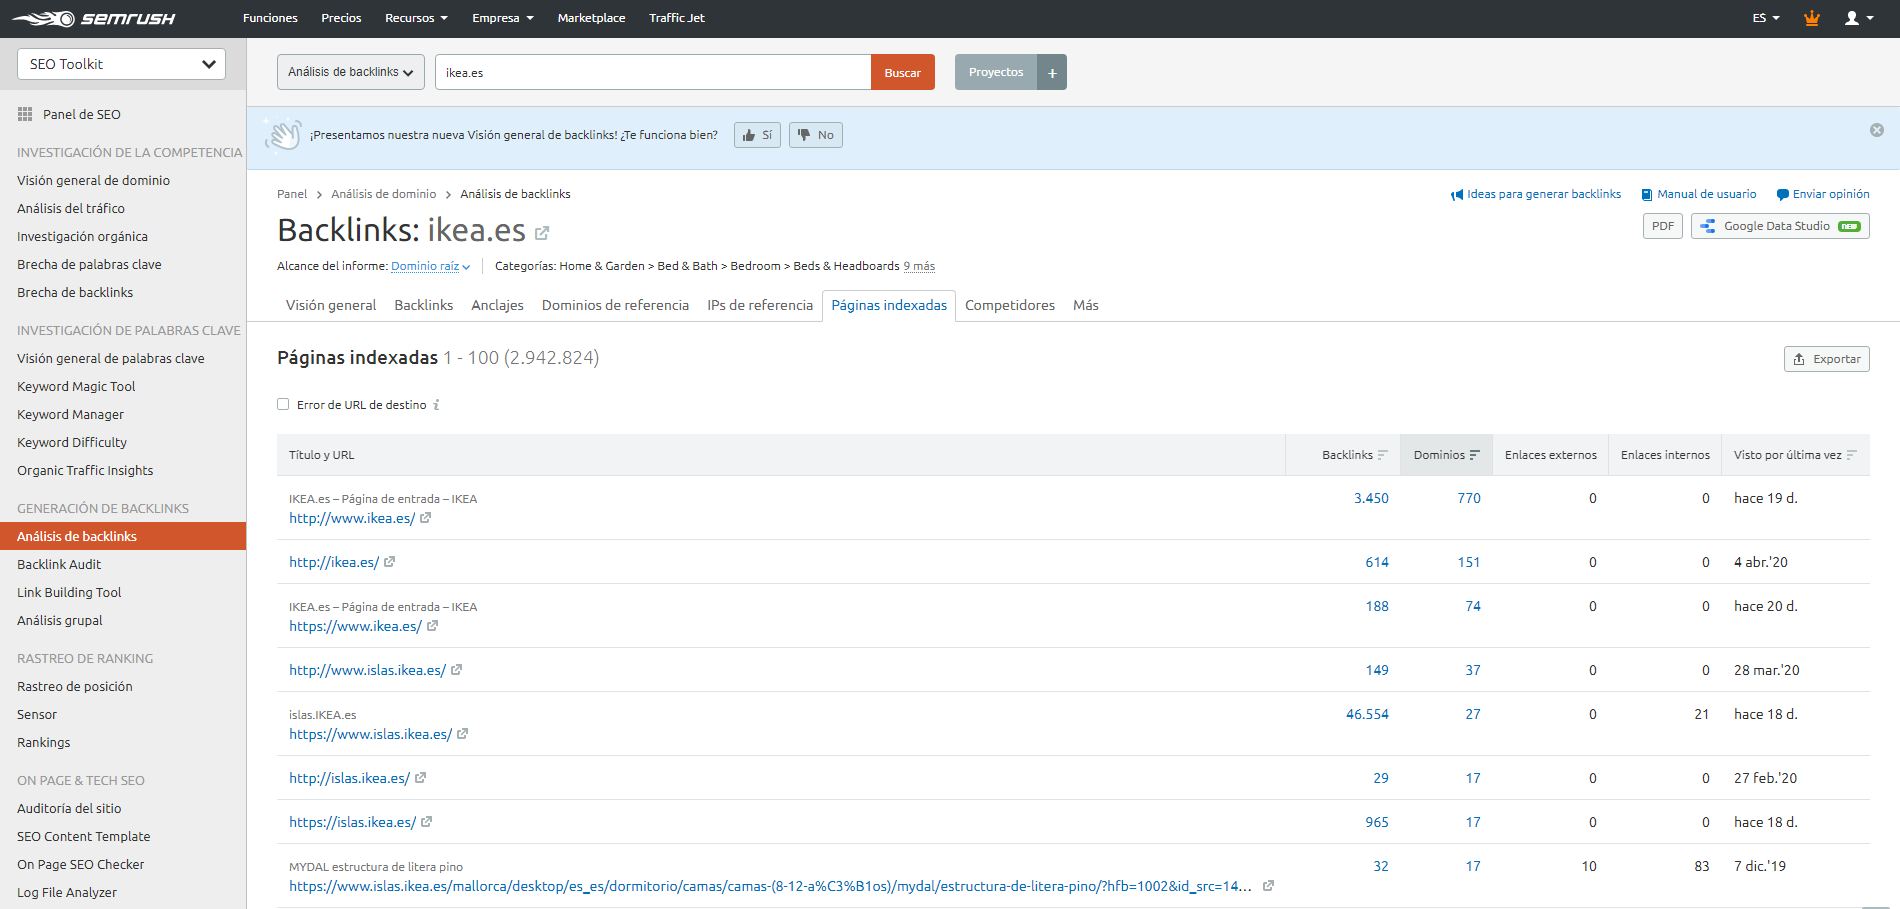
Task: Click the thumbs-down No button
Action: coord(815,135)
